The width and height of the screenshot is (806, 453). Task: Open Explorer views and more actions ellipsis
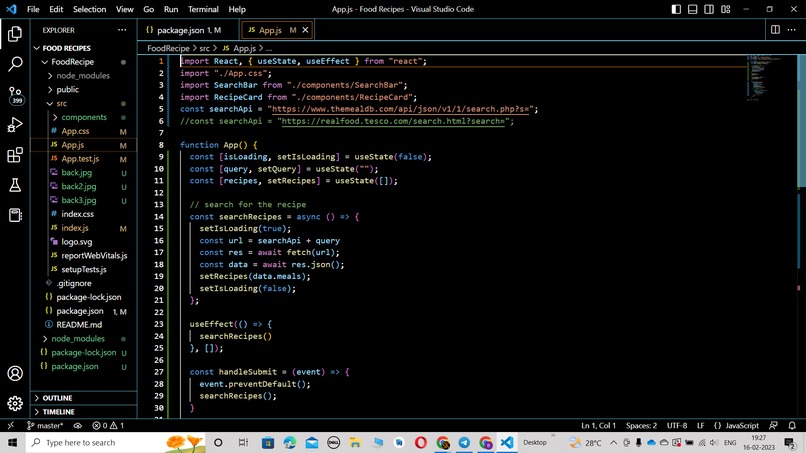point(122,30)
